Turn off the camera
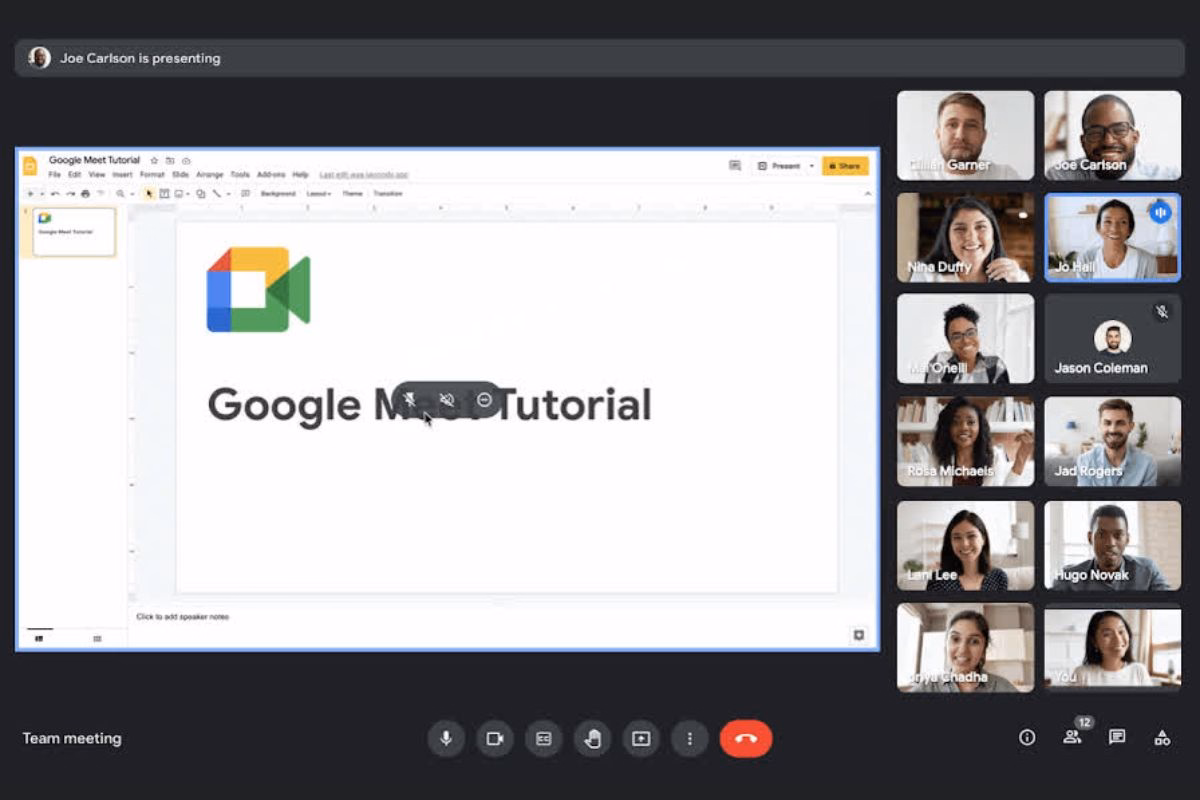 click(x=495, y=738)
